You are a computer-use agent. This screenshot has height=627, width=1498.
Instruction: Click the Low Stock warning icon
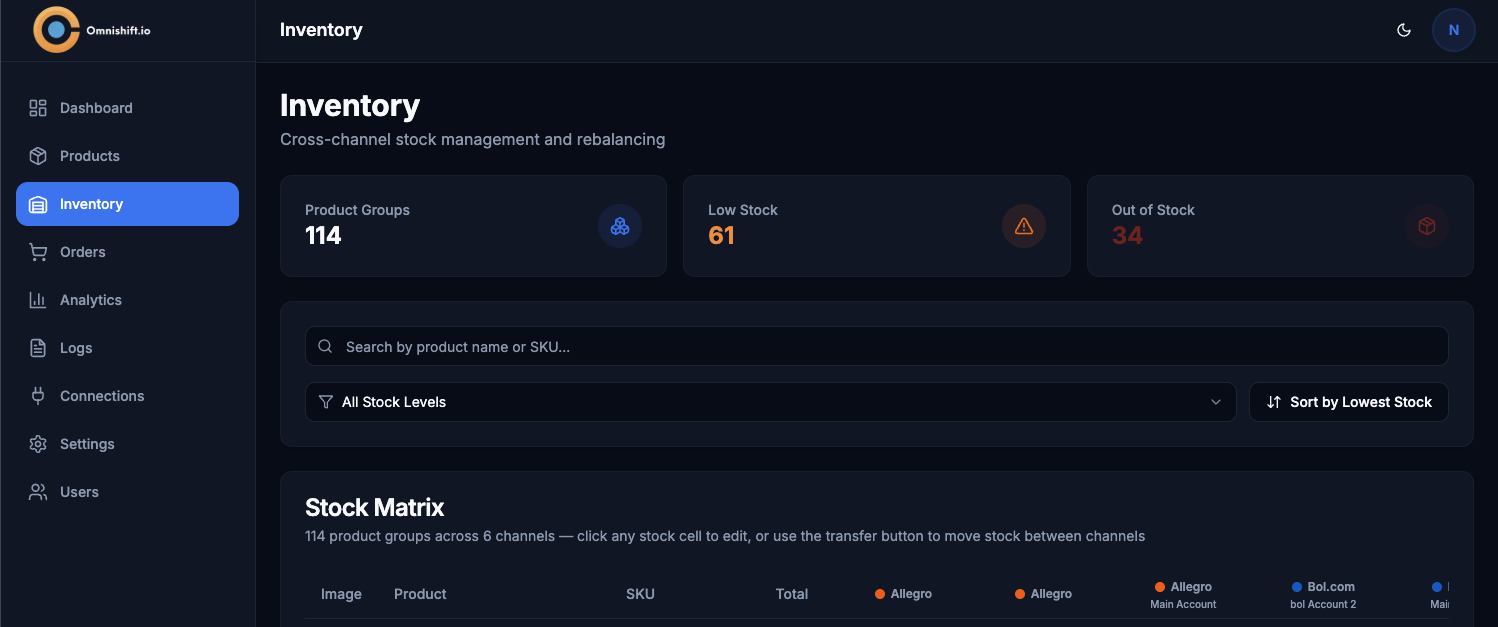pos(1024,226)
